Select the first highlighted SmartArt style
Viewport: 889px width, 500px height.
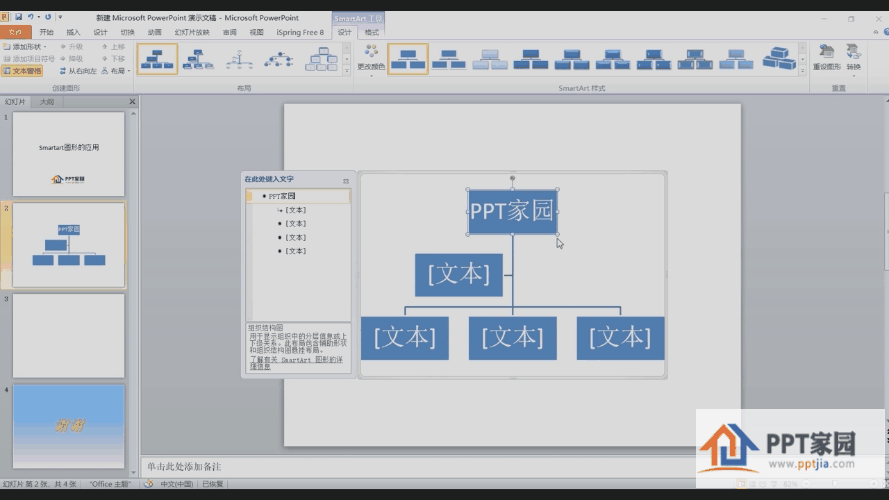[408, 59]
